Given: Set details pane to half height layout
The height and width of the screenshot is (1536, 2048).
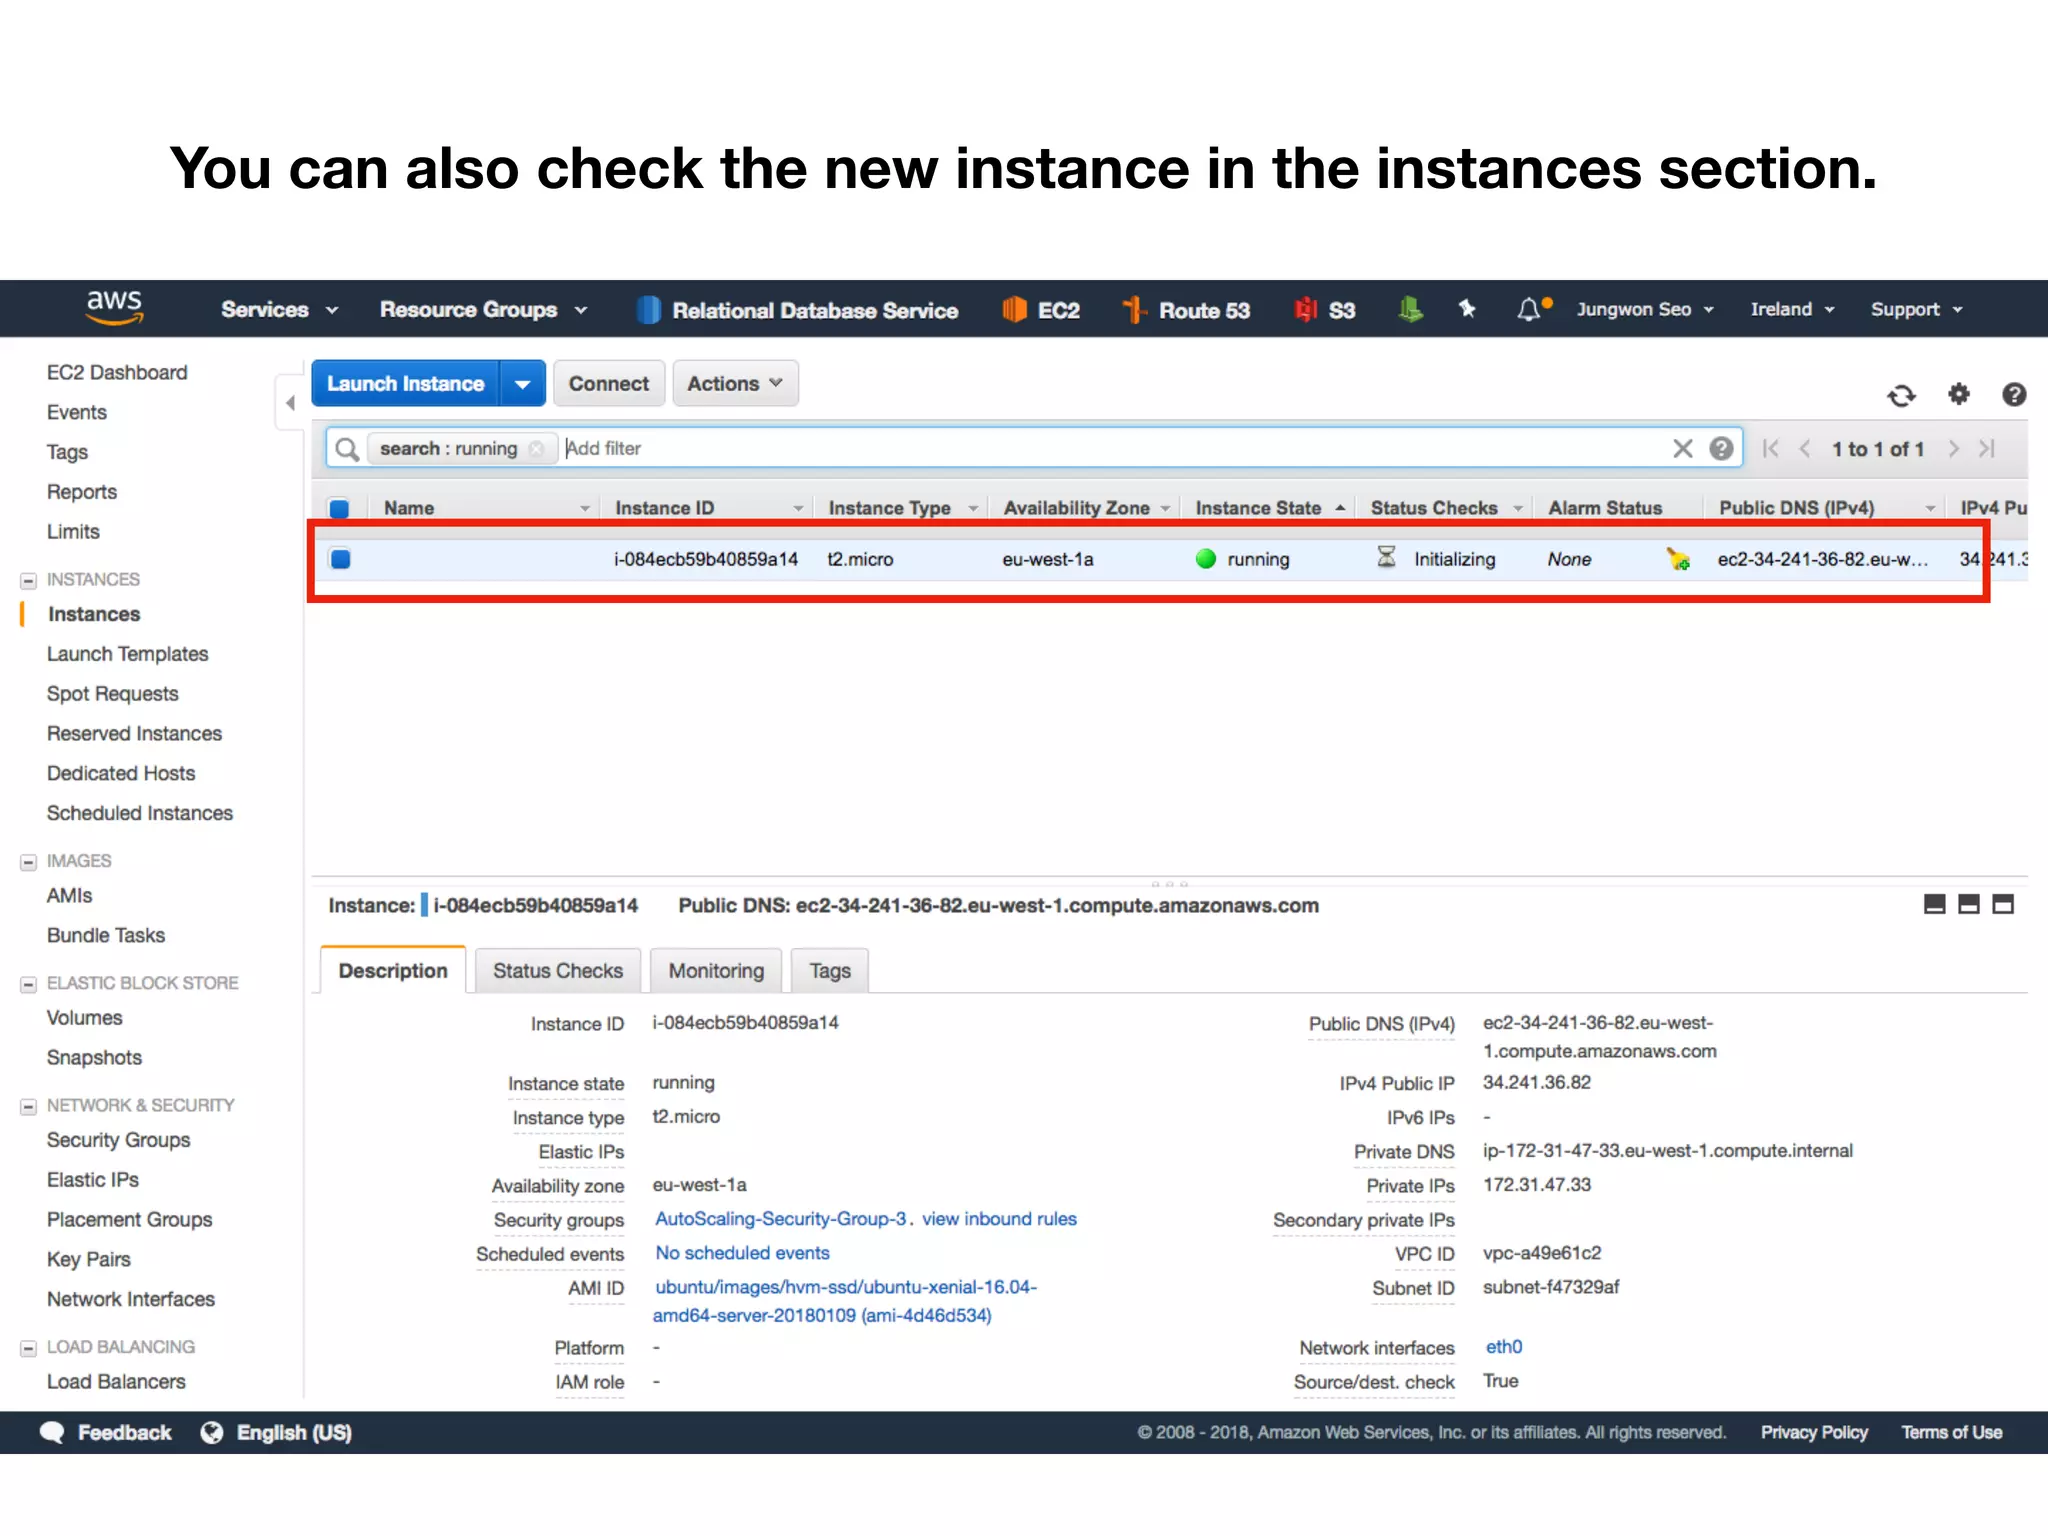Looking at the screenshot, I should [x=1969, y=905].
